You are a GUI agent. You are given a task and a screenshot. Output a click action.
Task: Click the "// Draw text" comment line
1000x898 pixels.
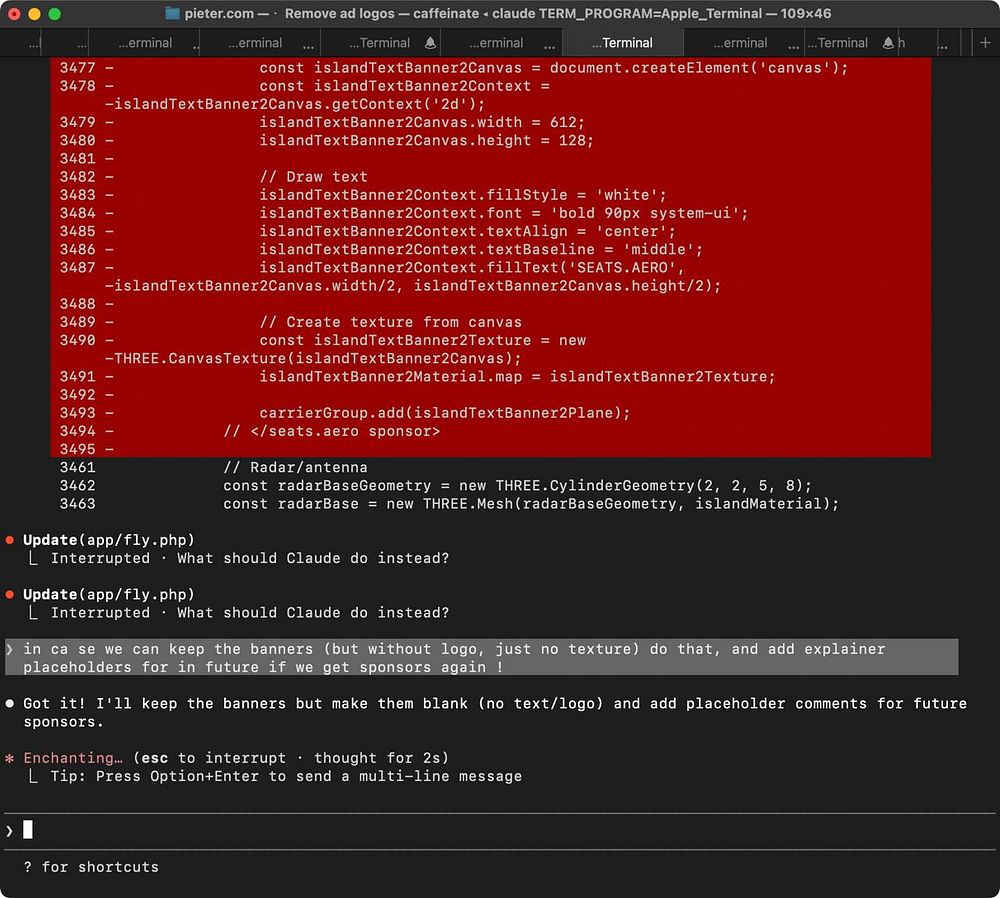pyautogui.click(x=313, y=177)
